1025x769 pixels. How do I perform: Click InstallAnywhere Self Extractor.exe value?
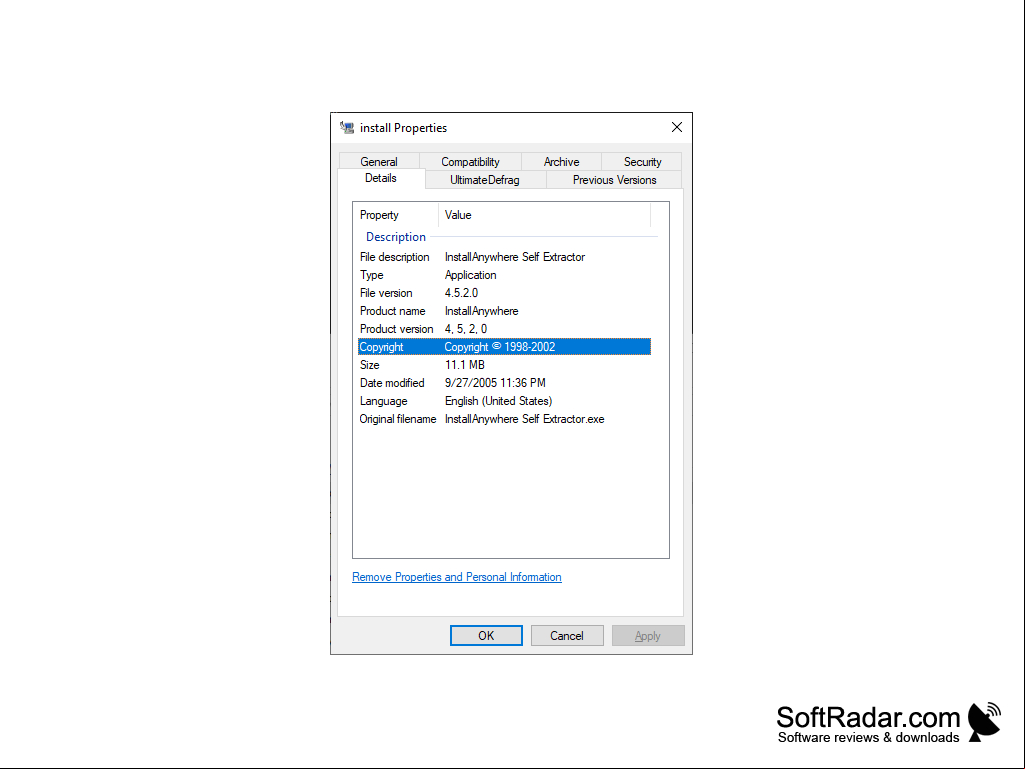[524, 419]
